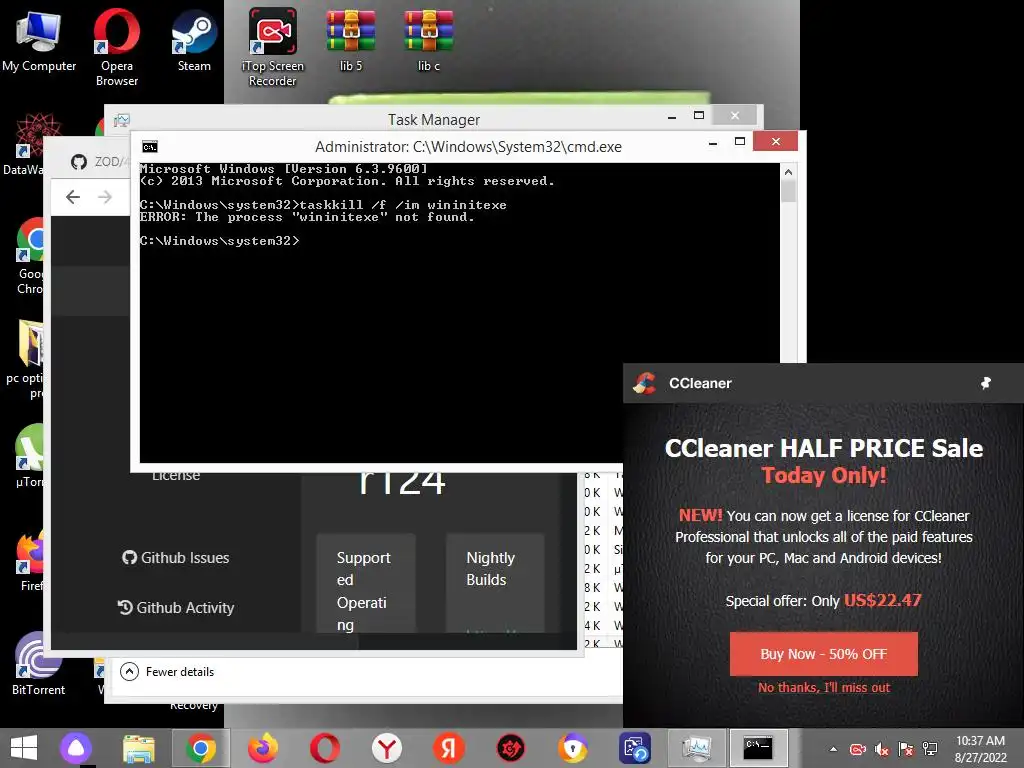
Task: Click Buy Now - 50% OFF button
Action: point(824,654)
